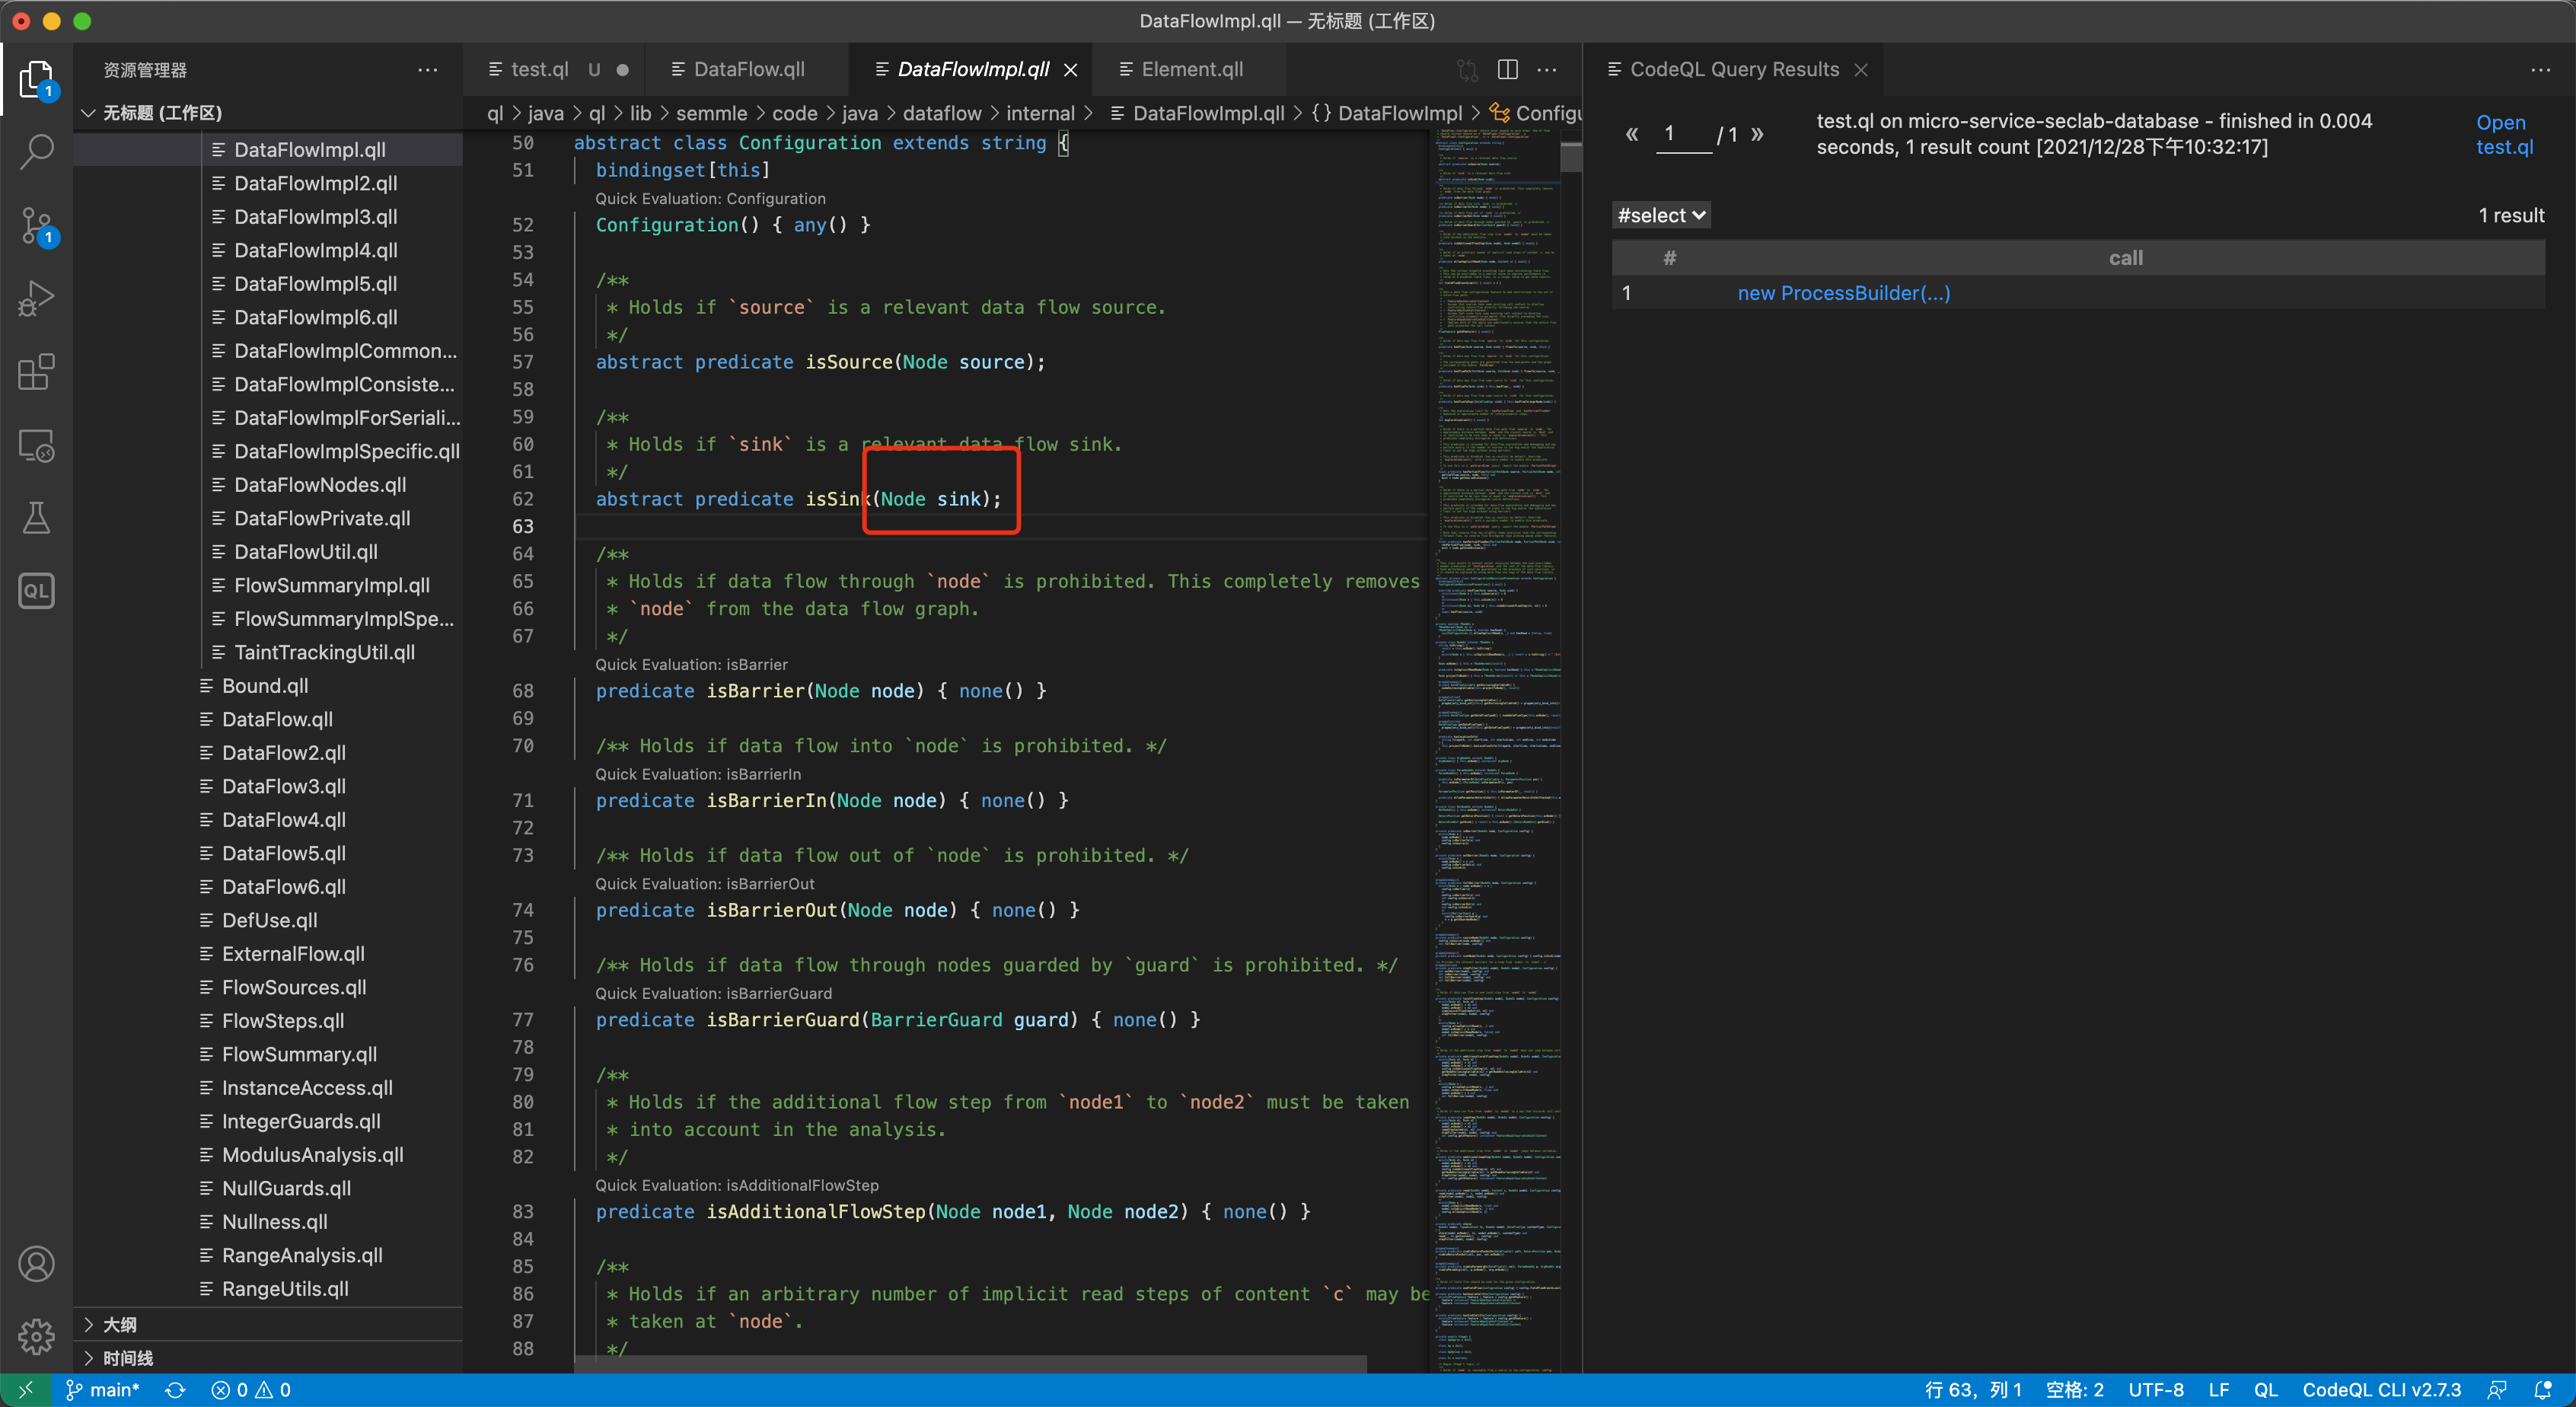Open breadcrumb DataFlowImpl.qll file entry
Screen dimensions: 2576x1407
point(1197,113)
